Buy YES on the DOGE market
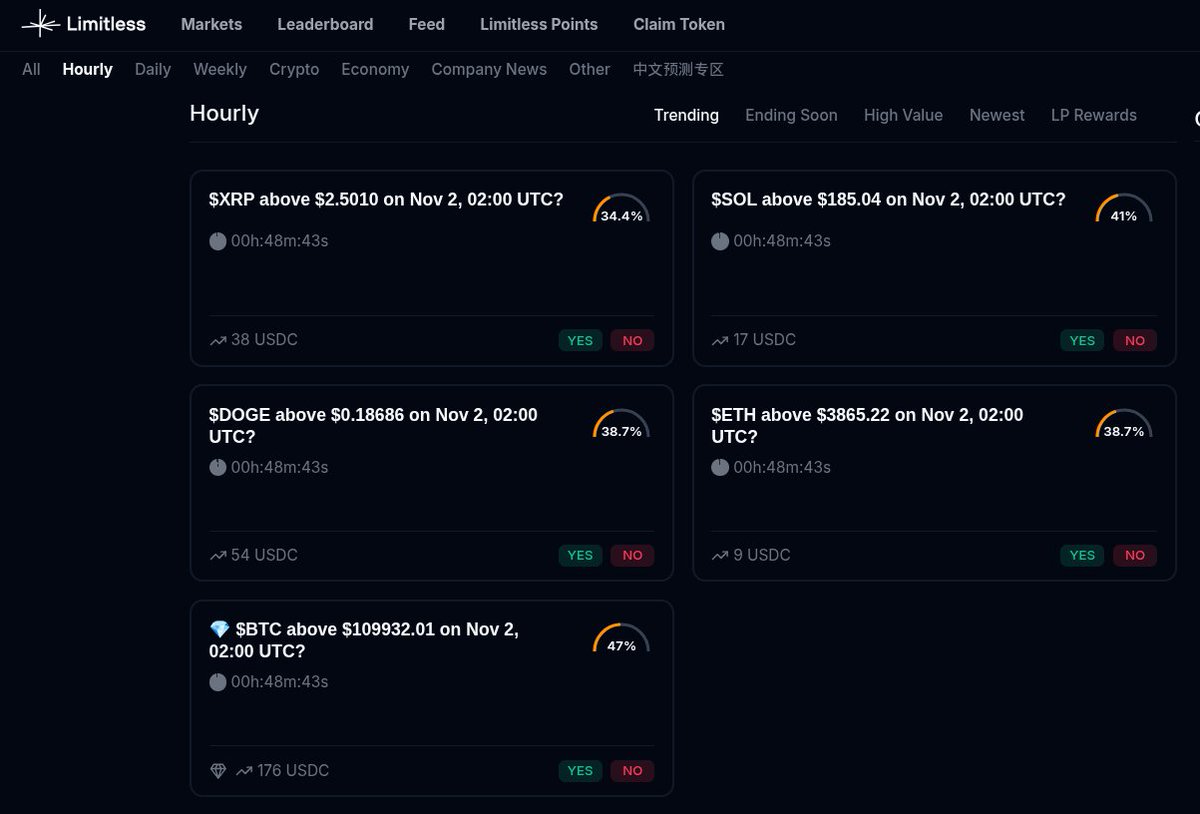Screen dimensions: 1200x814 (580, 555)
